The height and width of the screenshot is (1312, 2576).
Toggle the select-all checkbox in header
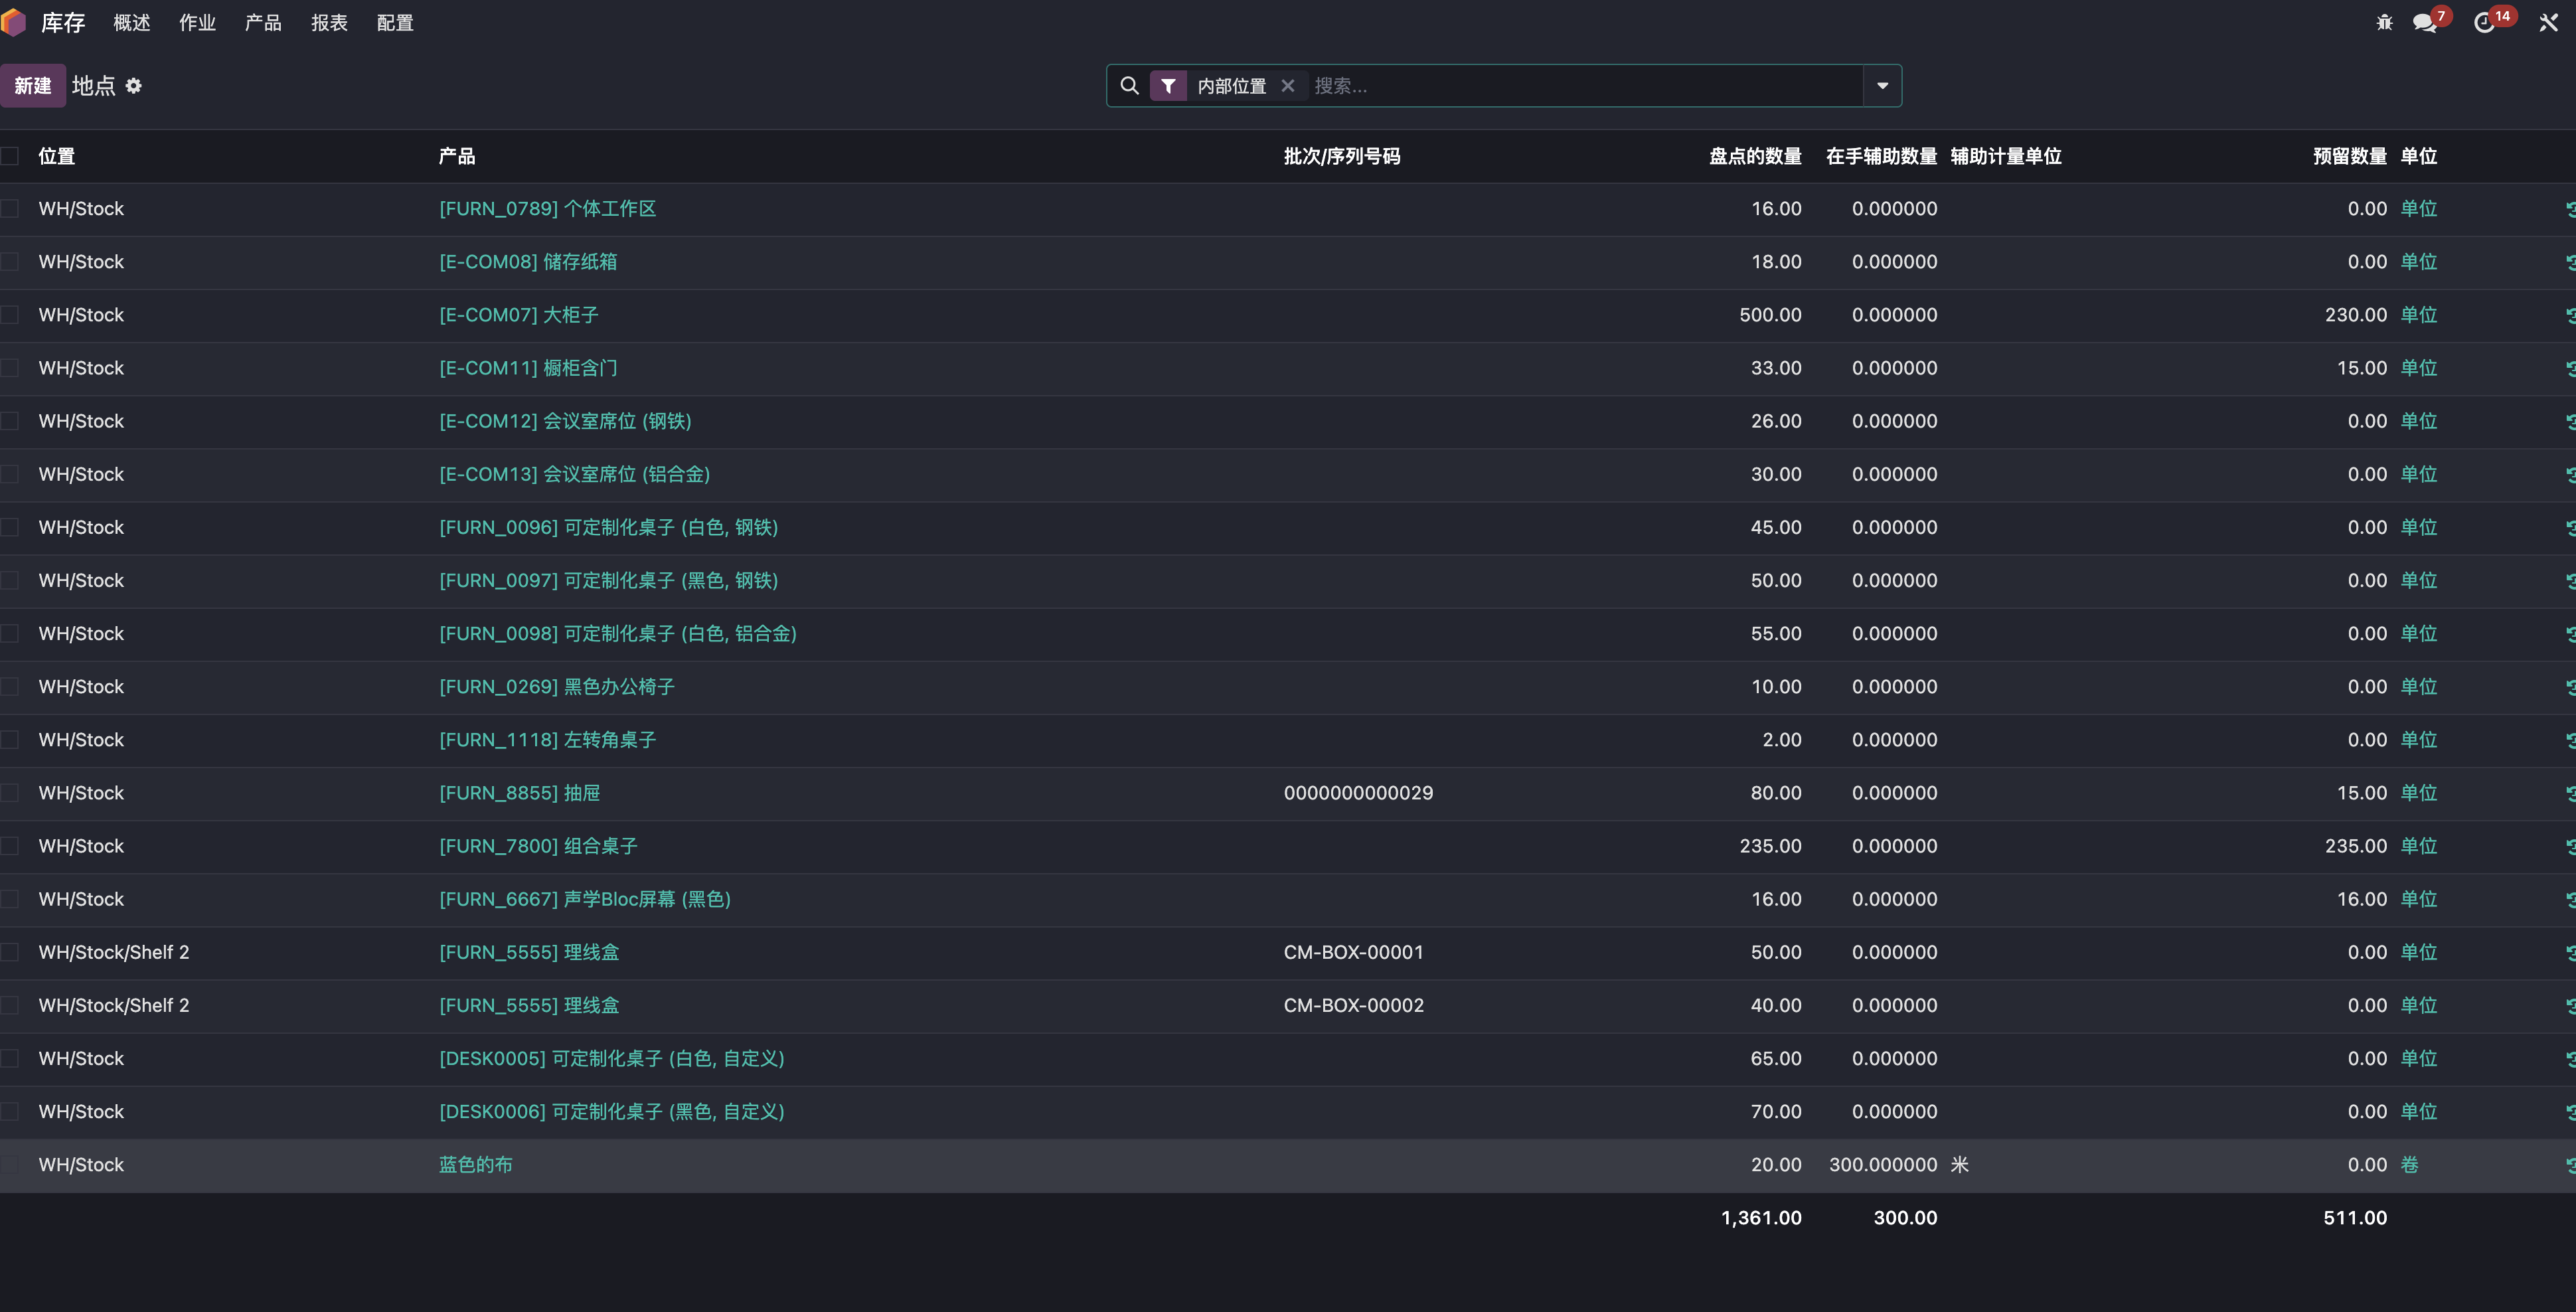point(10,156)
